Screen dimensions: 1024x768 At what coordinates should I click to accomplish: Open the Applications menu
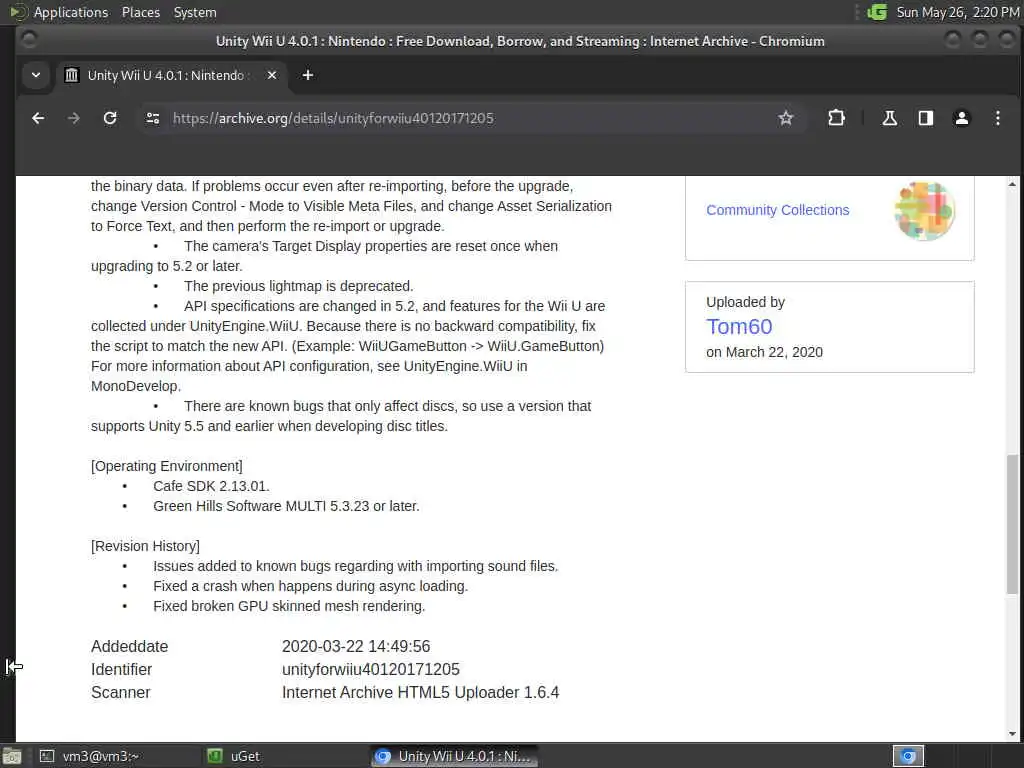(x=71, y=12)
